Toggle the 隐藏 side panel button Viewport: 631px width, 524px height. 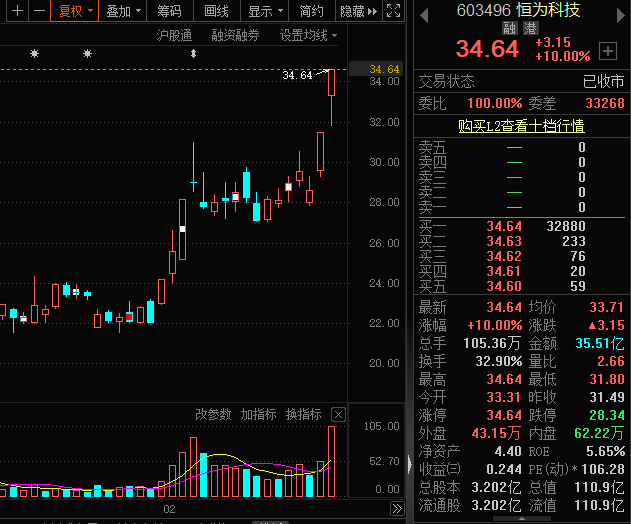[x=359, y=11]
